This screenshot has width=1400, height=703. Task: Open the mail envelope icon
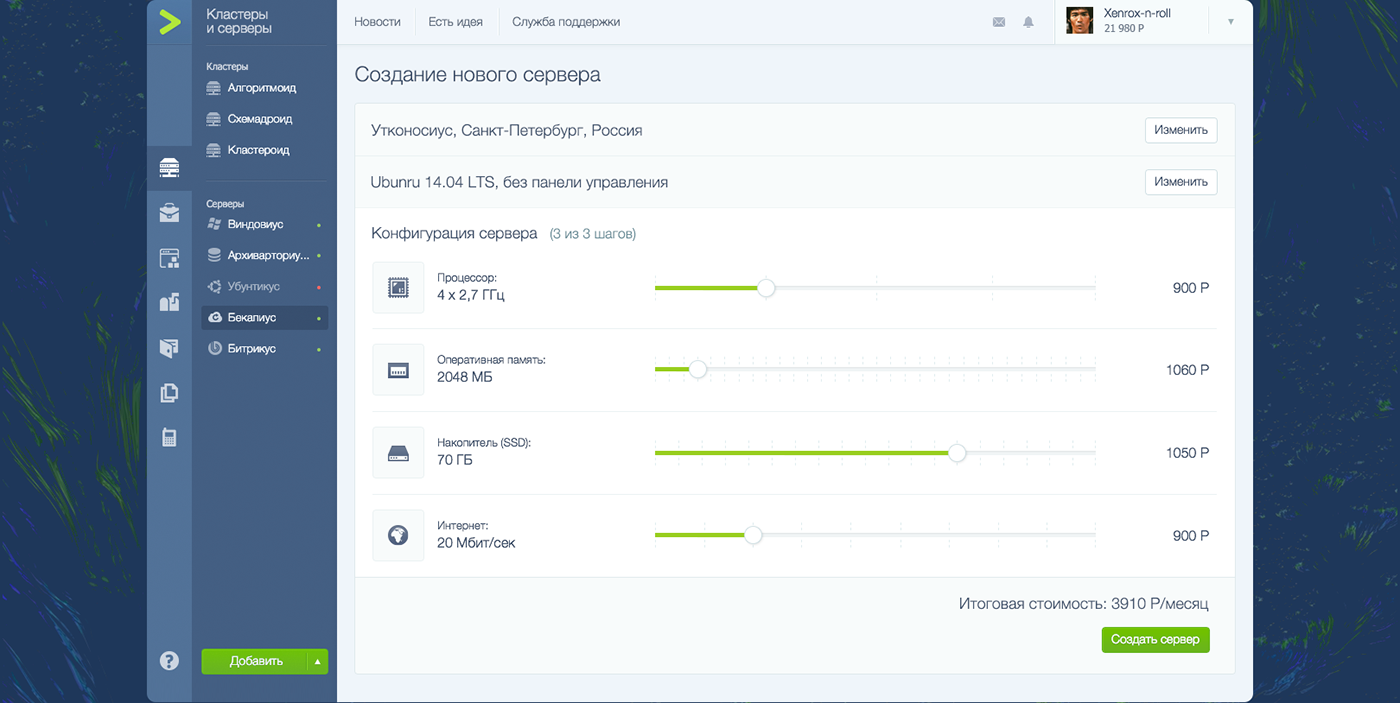[x=998, y=22]
